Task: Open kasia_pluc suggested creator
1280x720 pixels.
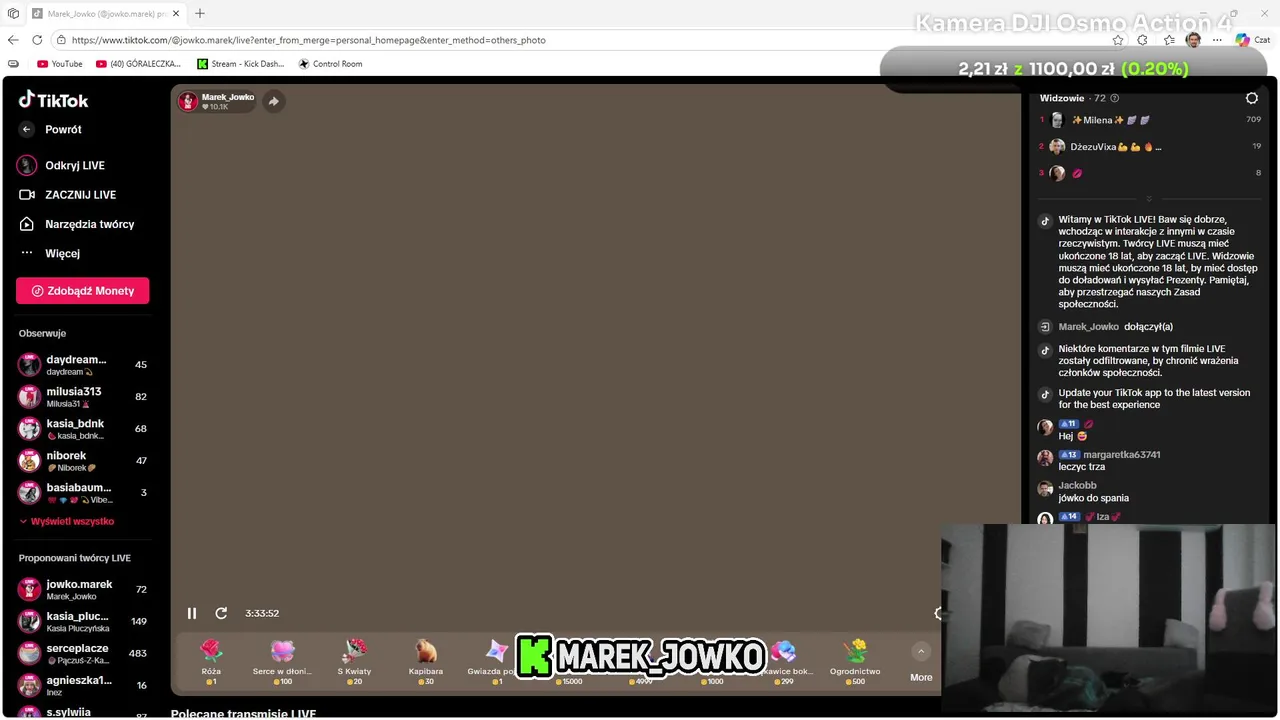Action: click(82, 622)
